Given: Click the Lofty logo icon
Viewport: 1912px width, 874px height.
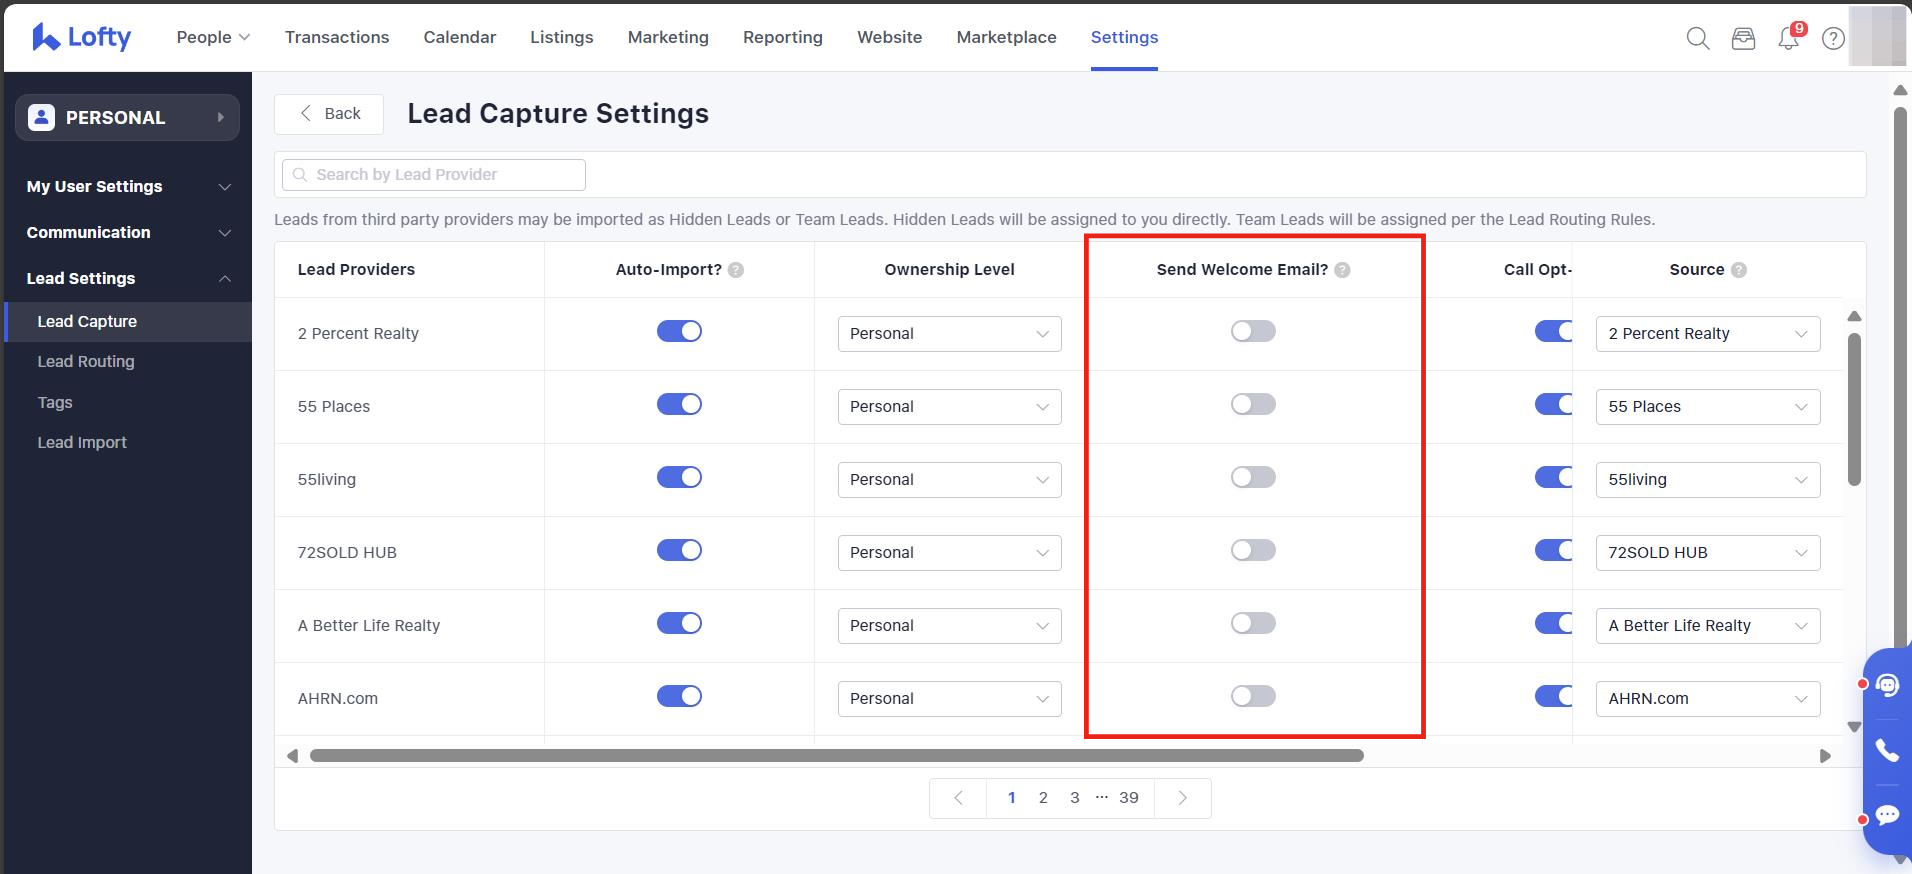Looking at the screenshot, I should [x=46, y=38].
